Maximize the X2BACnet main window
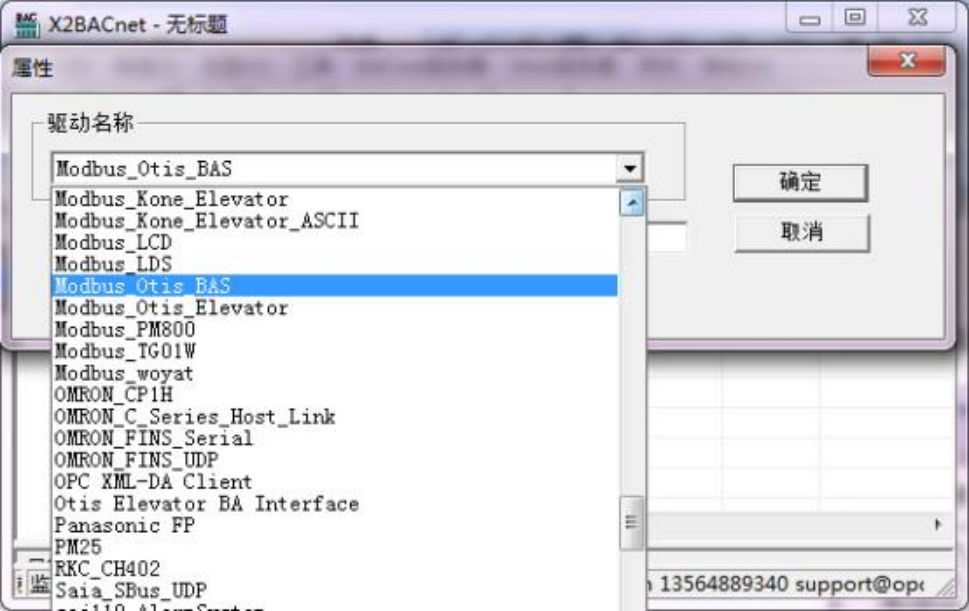The image size is (969, 611). tap(855, 17)
